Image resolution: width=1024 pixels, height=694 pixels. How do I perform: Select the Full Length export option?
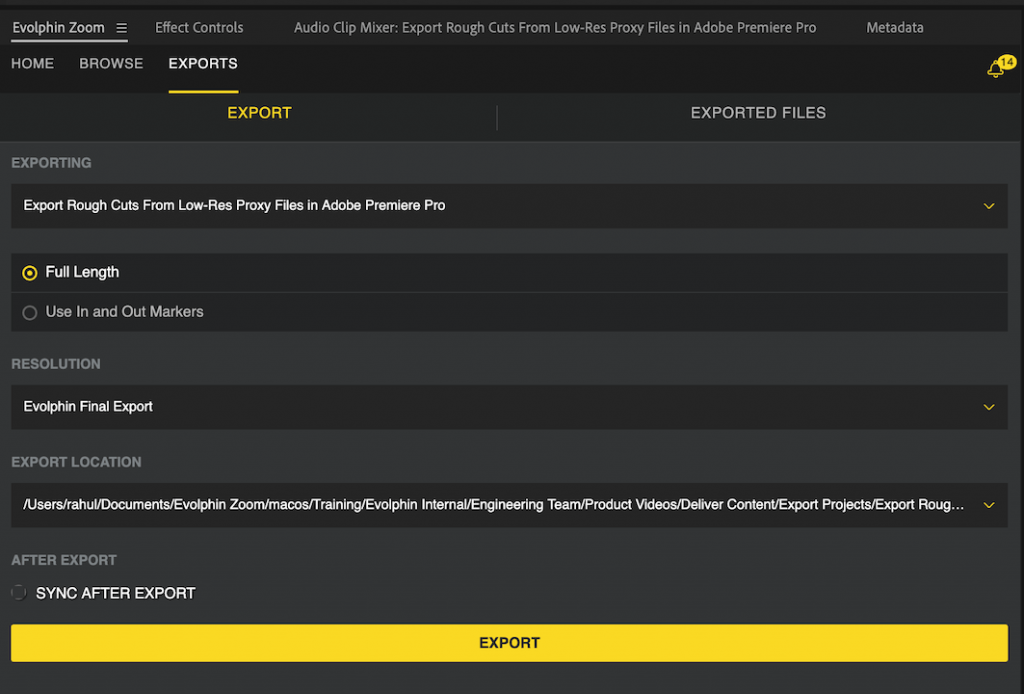click(x=30, y=272)
